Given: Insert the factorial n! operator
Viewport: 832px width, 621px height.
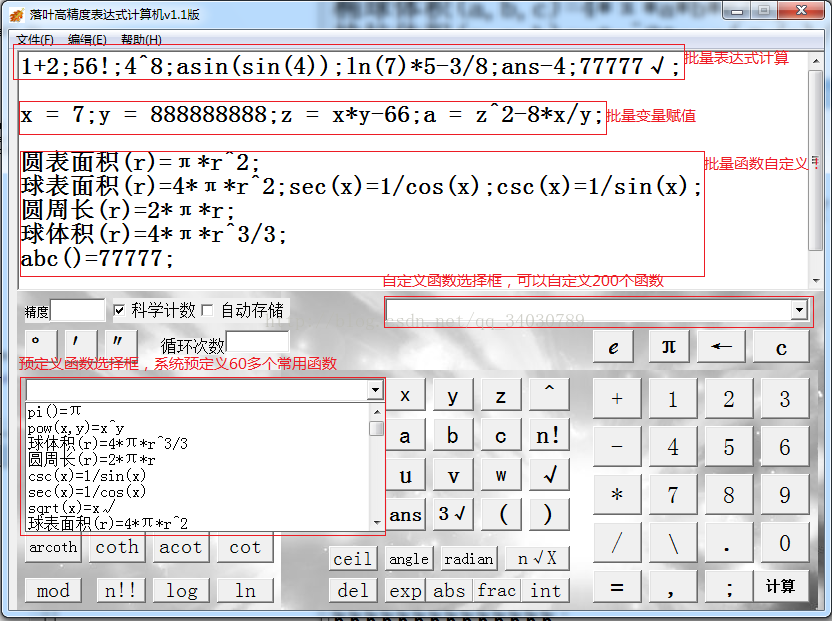Looking at the screenshot, I should (549, 435).
